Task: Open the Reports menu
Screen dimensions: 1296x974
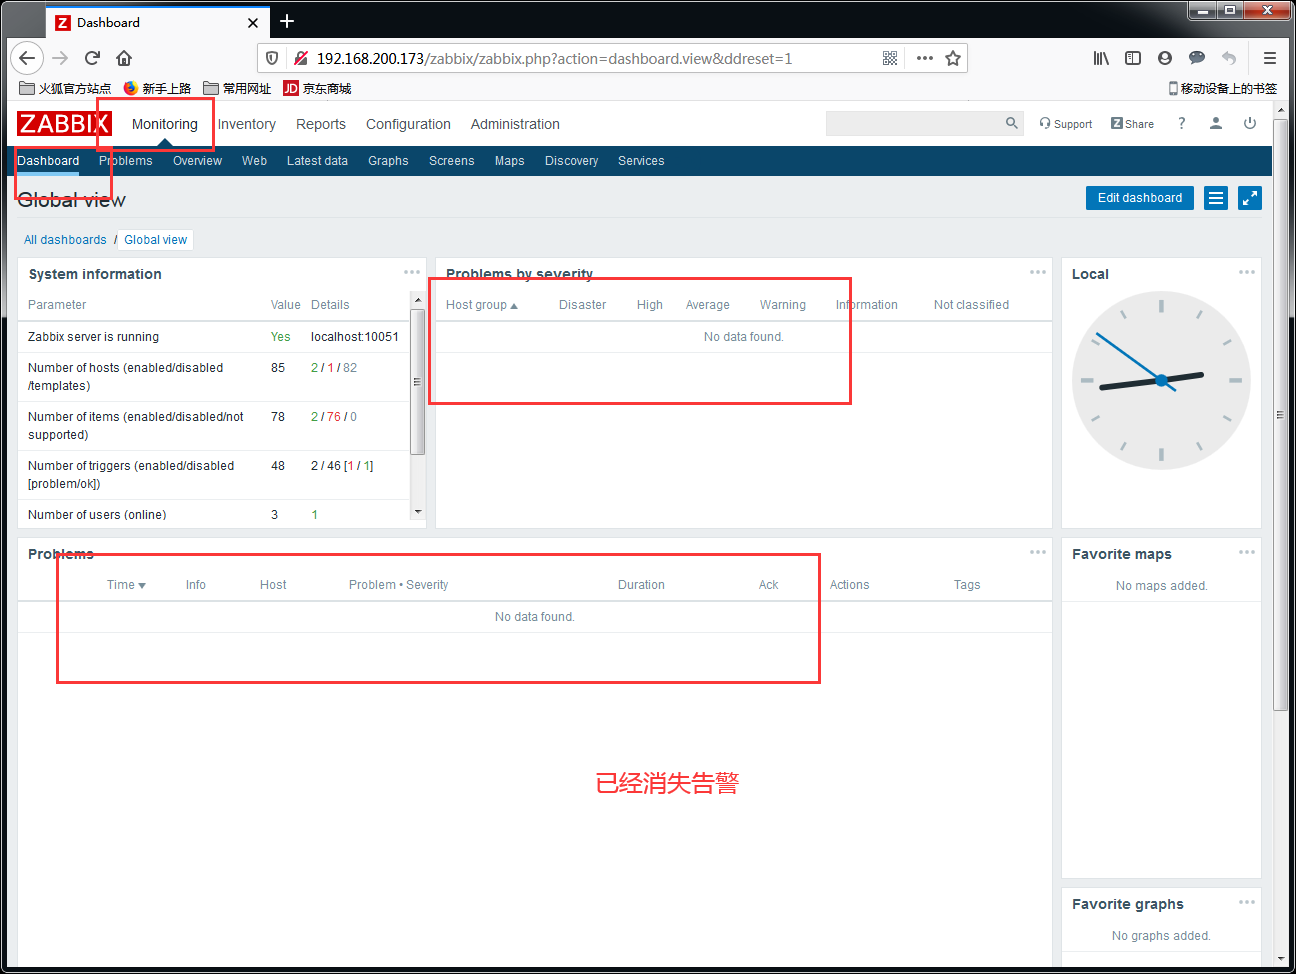Action: [321, 124]
